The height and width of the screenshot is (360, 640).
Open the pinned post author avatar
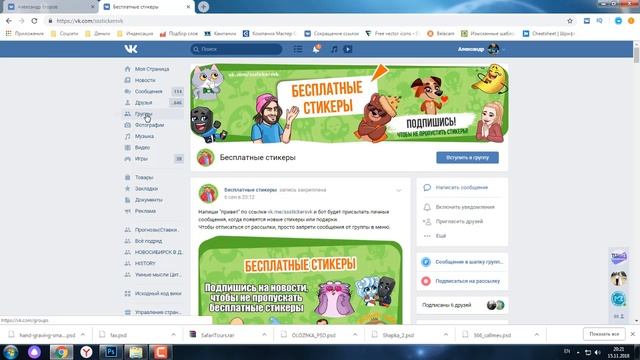click(x=208, y=193)
